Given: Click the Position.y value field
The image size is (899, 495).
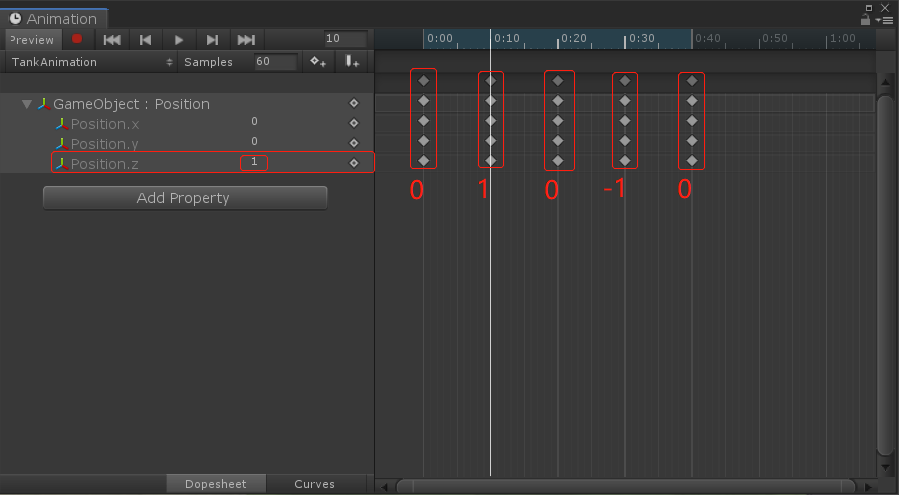Looking at the screenshot, I should [255, 142].
